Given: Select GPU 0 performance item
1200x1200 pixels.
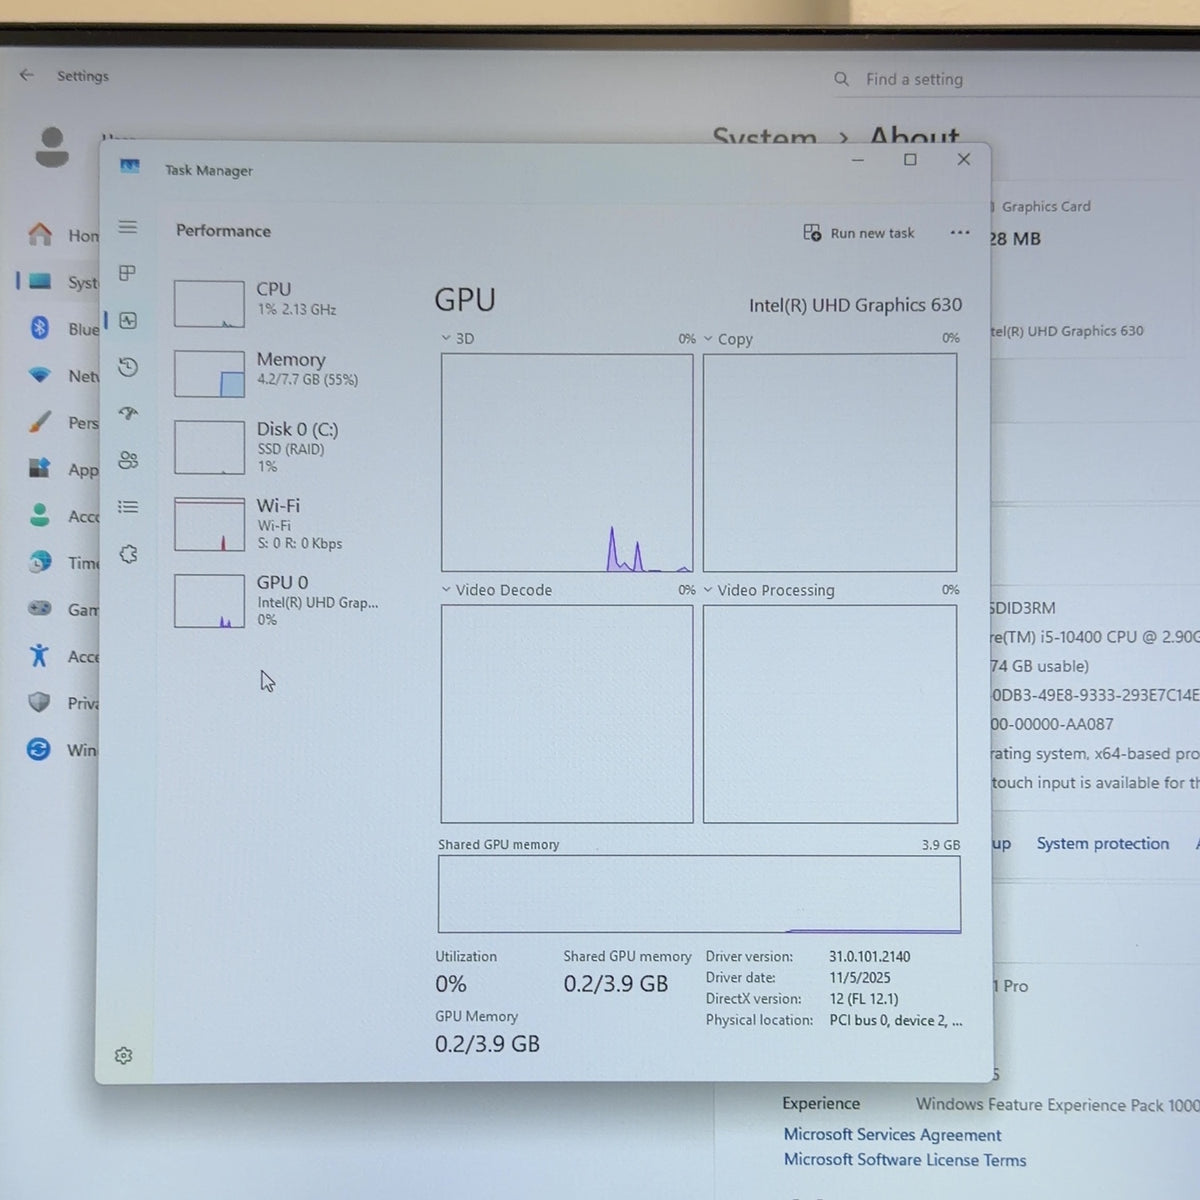Looking at the screenshot, I should click(283, 600).
